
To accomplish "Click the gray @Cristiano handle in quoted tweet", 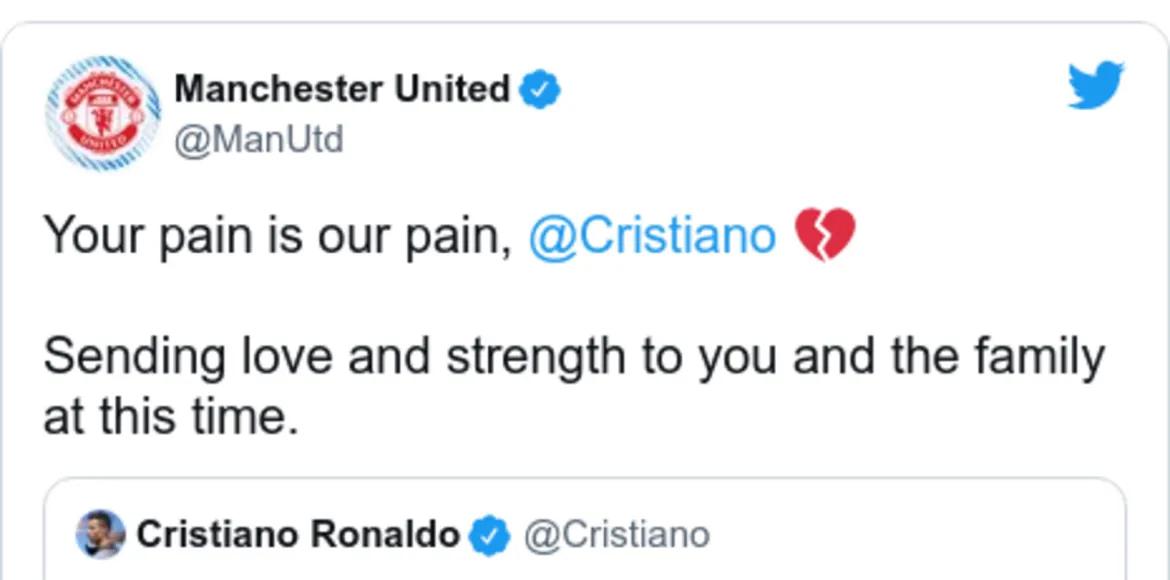I will 617,535.
